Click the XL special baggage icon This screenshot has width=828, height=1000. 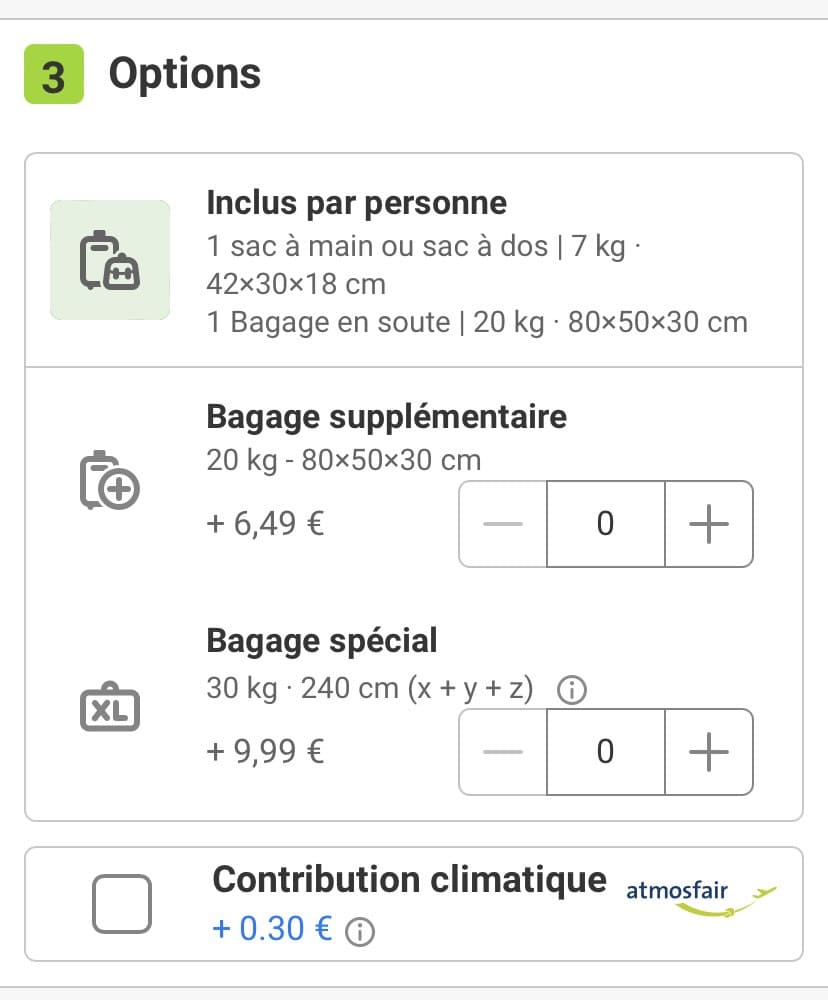(110, 709)
